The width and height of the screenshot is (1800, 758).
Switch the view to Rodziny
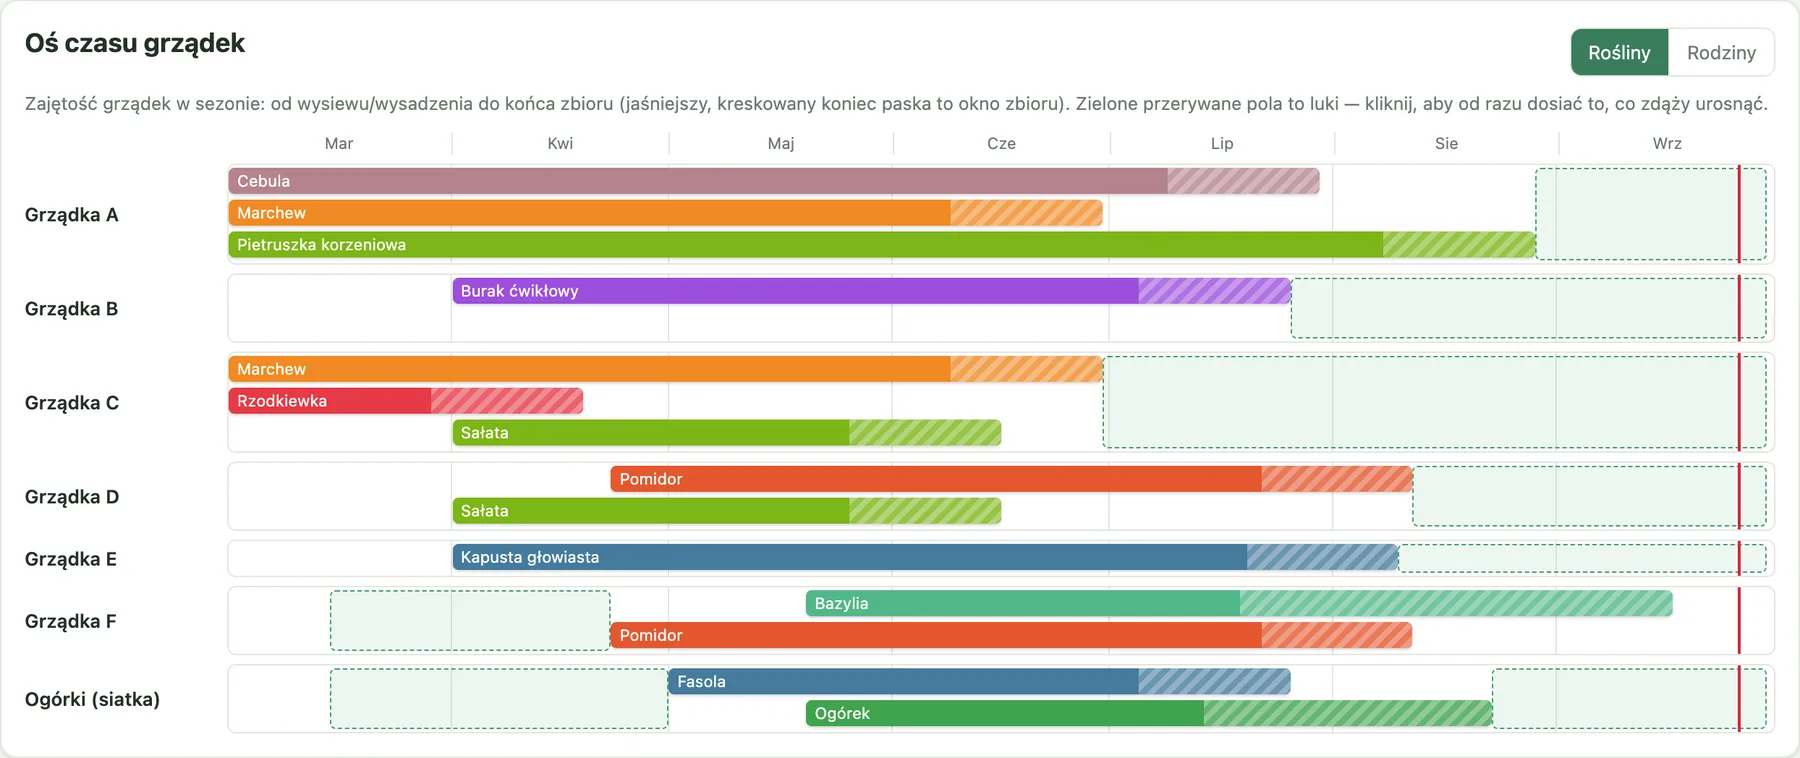1721,52
